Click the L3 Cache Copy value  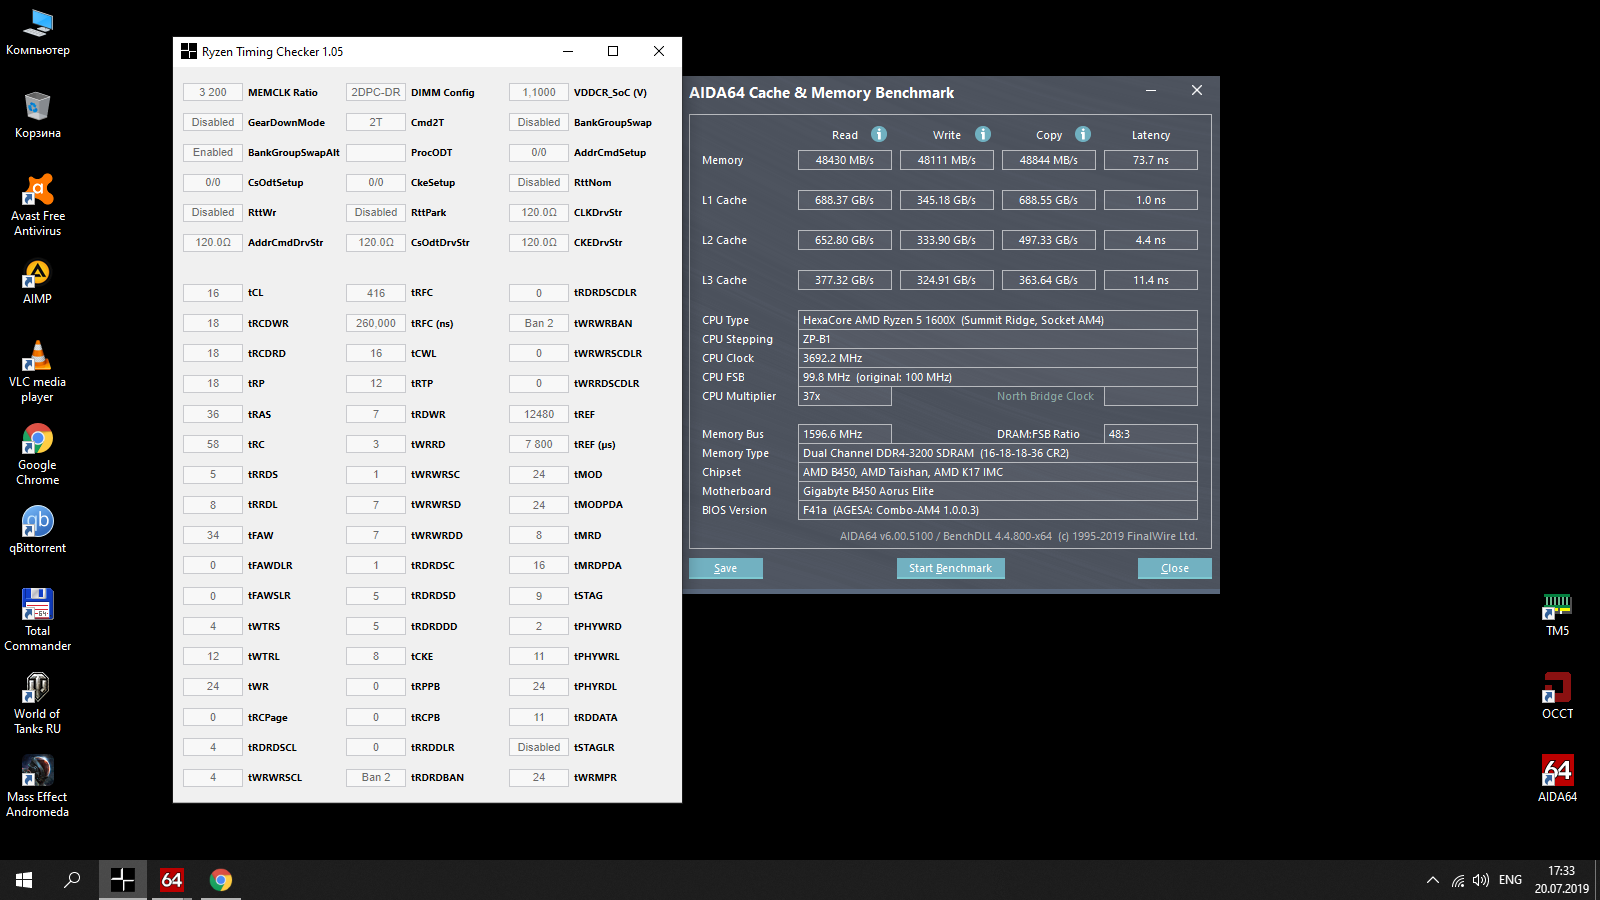[1049, 280]
